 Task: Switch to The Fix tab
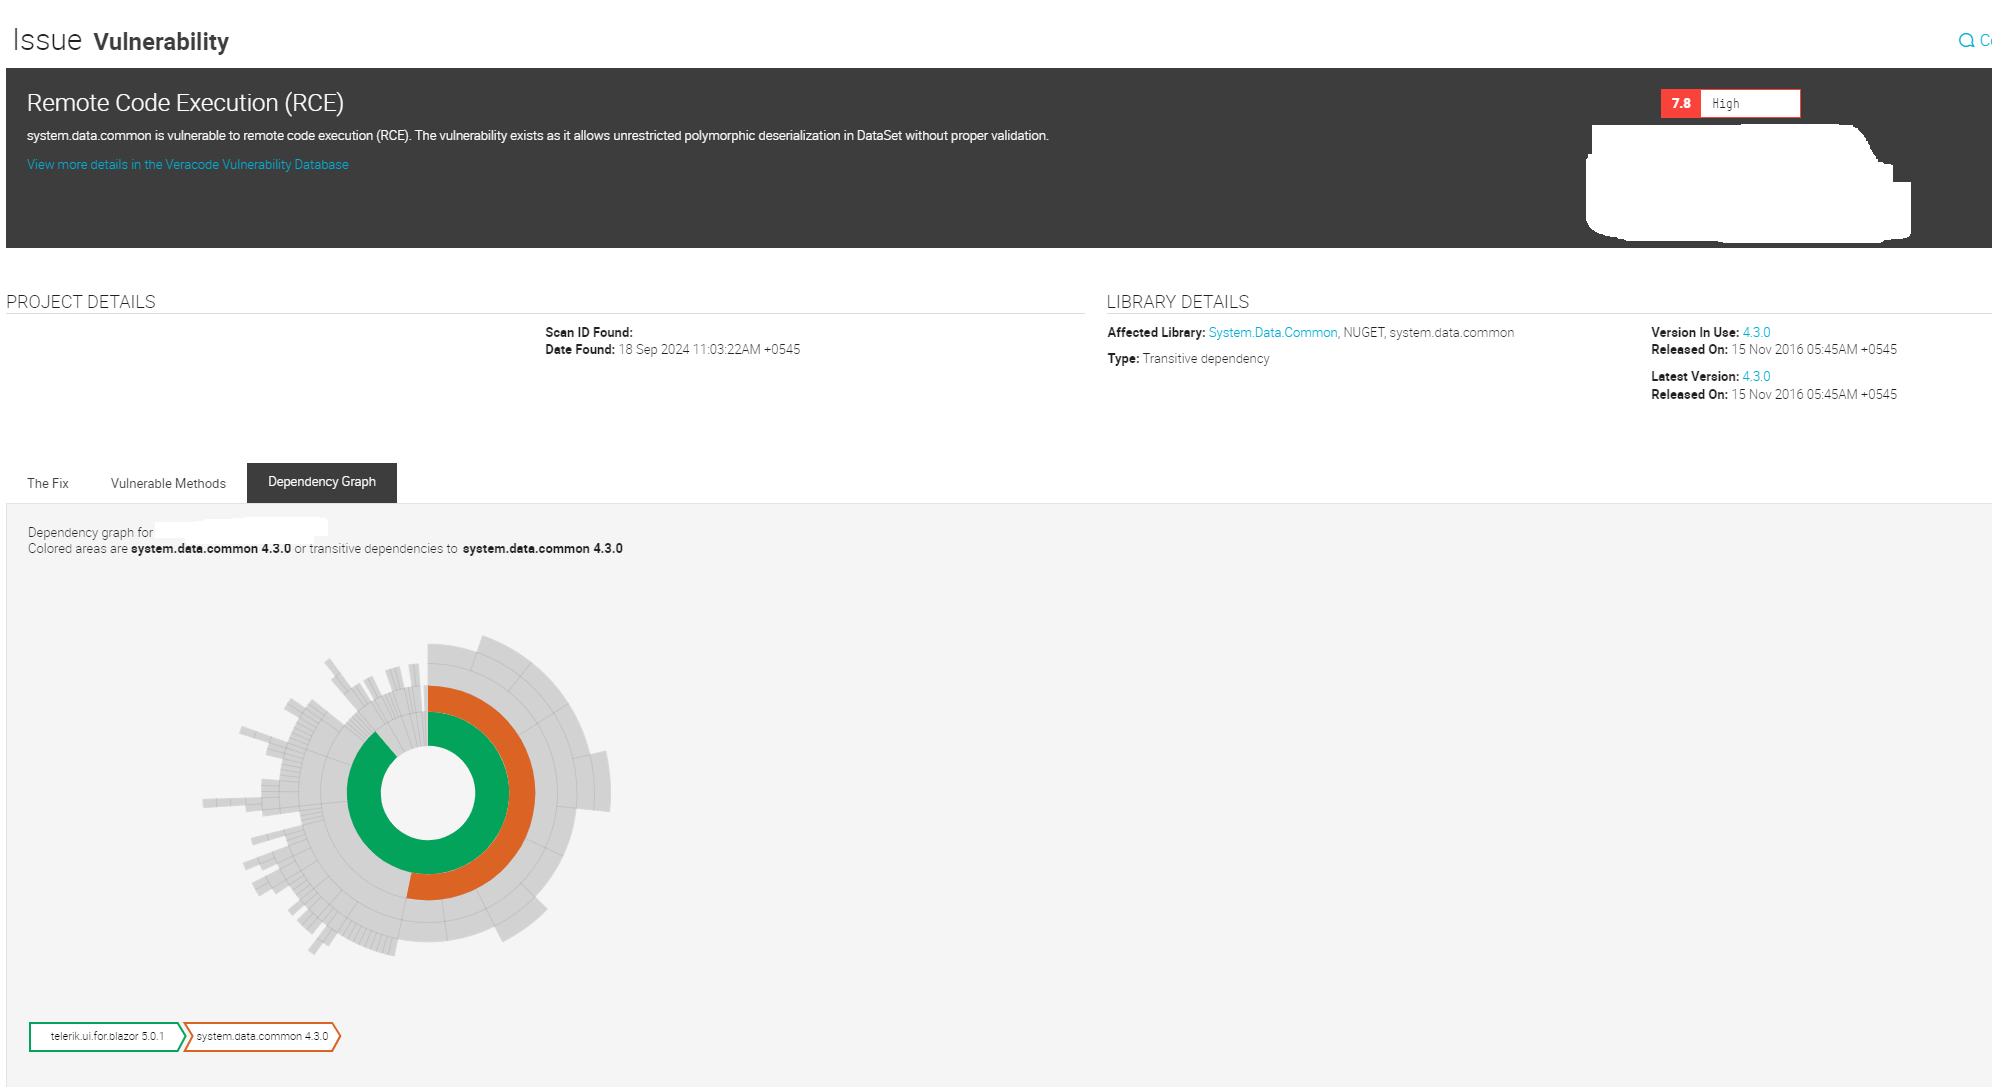[x=48, y=484]
